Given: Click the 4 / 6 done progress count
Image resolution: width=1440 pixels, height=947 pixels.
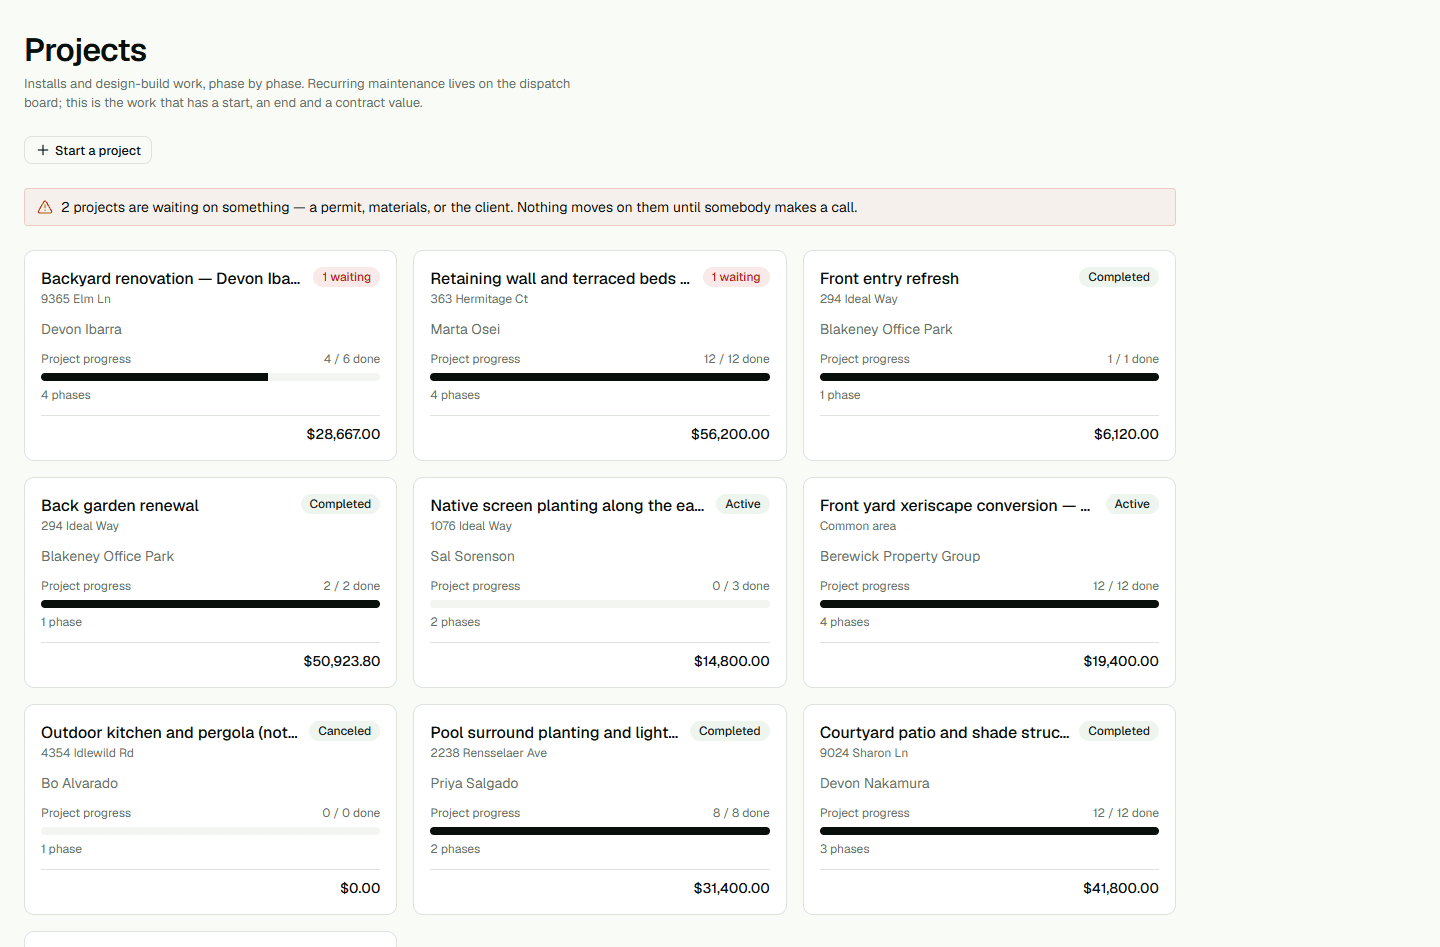Looking at the screenshot, I should (352, 359).
